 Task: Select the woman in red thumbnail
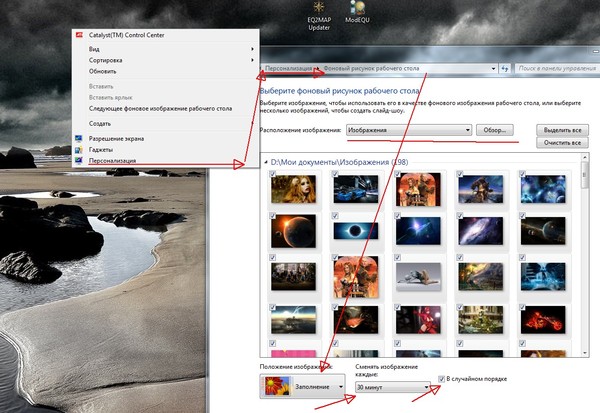point(418,320)
